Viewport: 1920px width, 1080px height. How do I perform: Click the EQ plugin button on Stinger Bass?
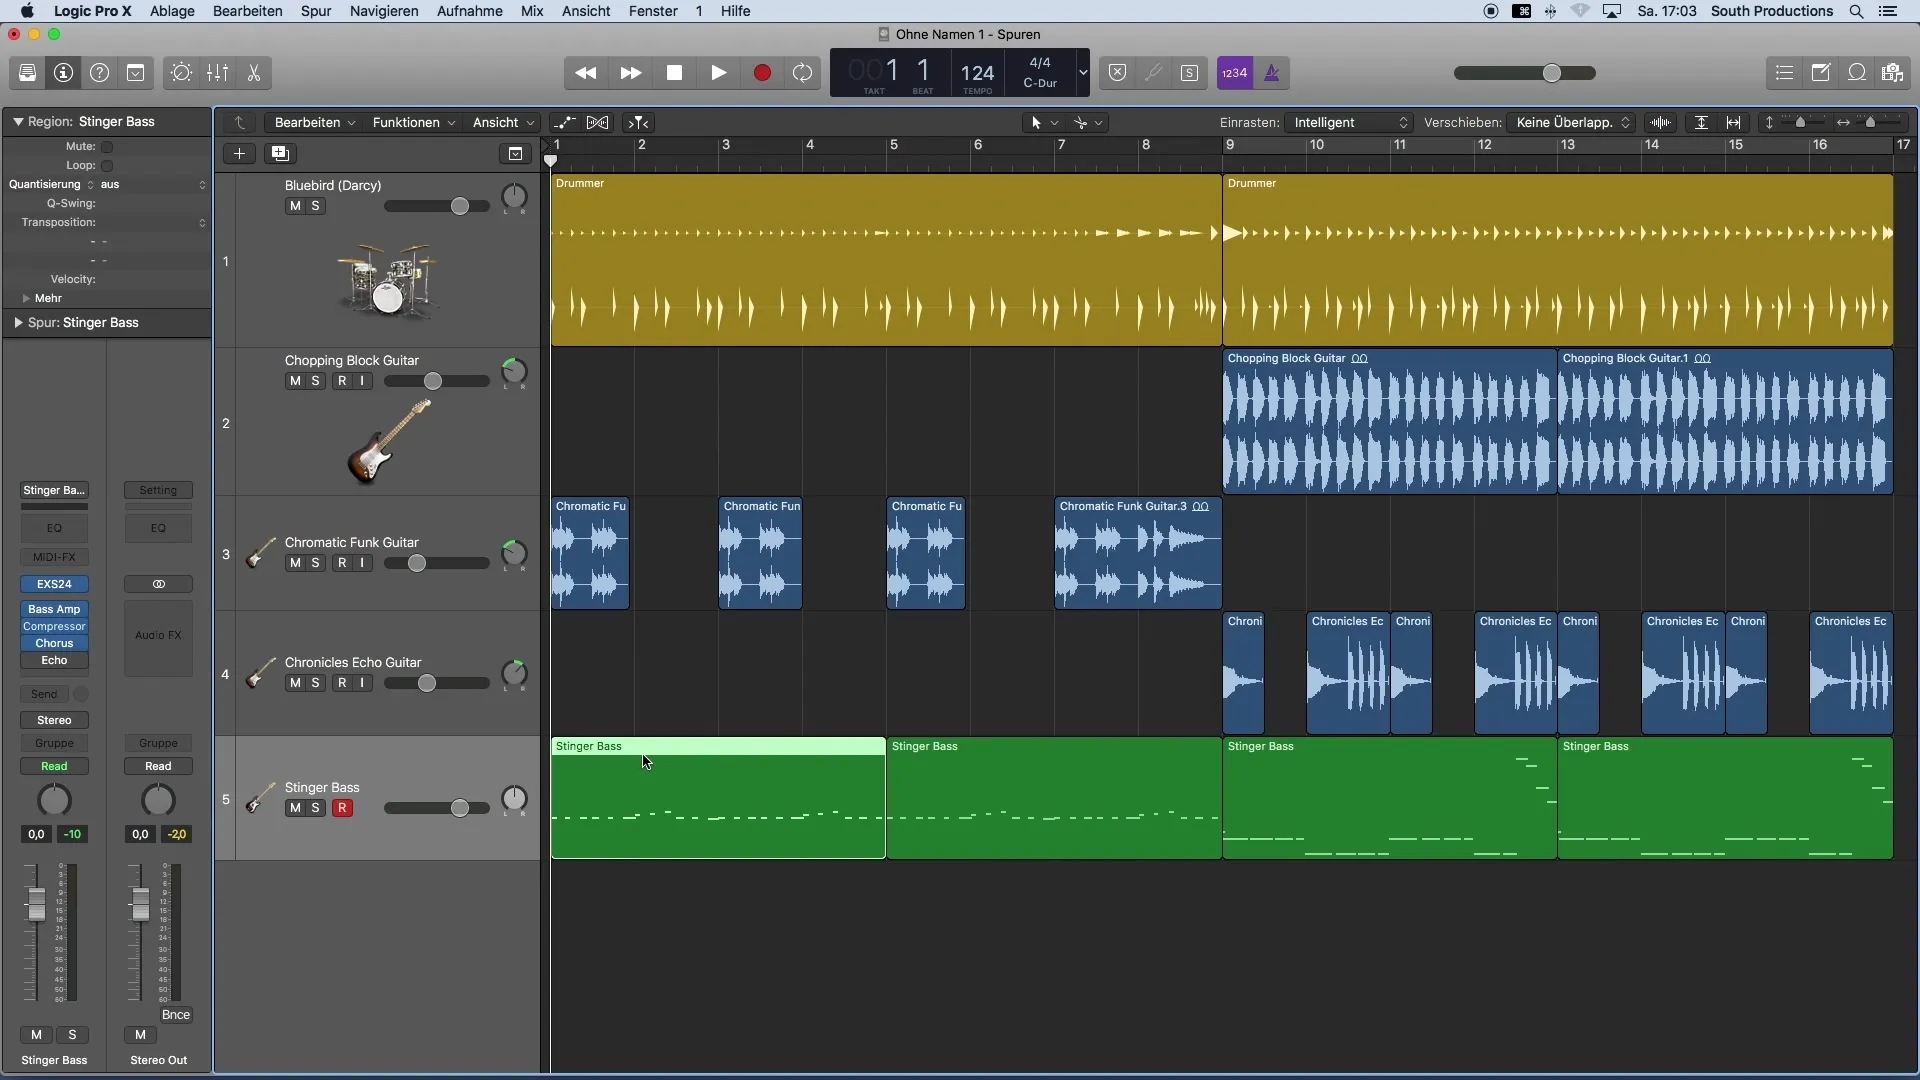tap(54, 527)
